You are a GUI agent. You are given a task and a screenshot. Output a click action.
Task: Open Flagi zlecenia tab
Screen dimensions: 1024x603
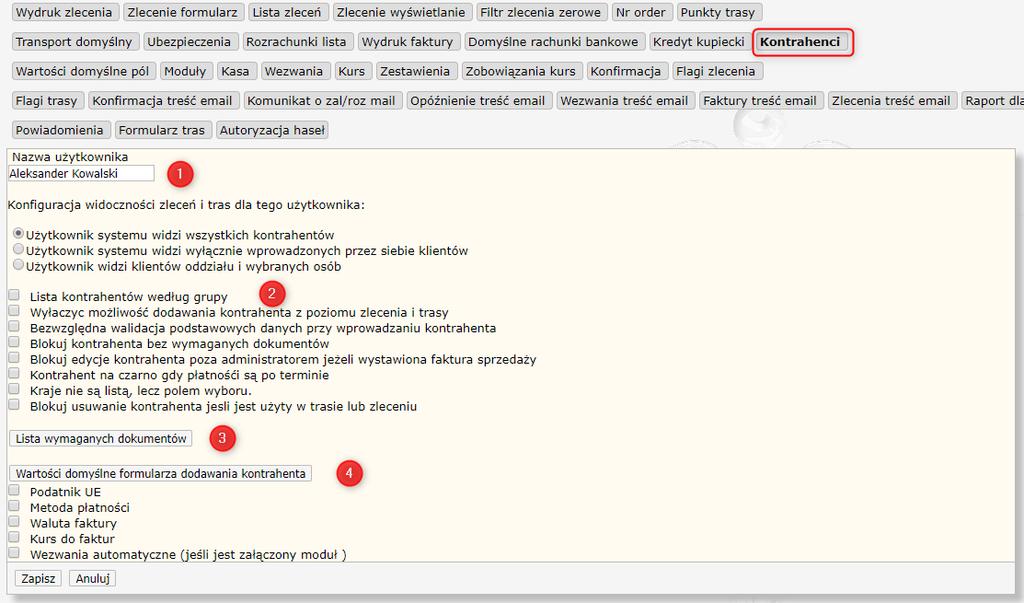tap(716, 71)
